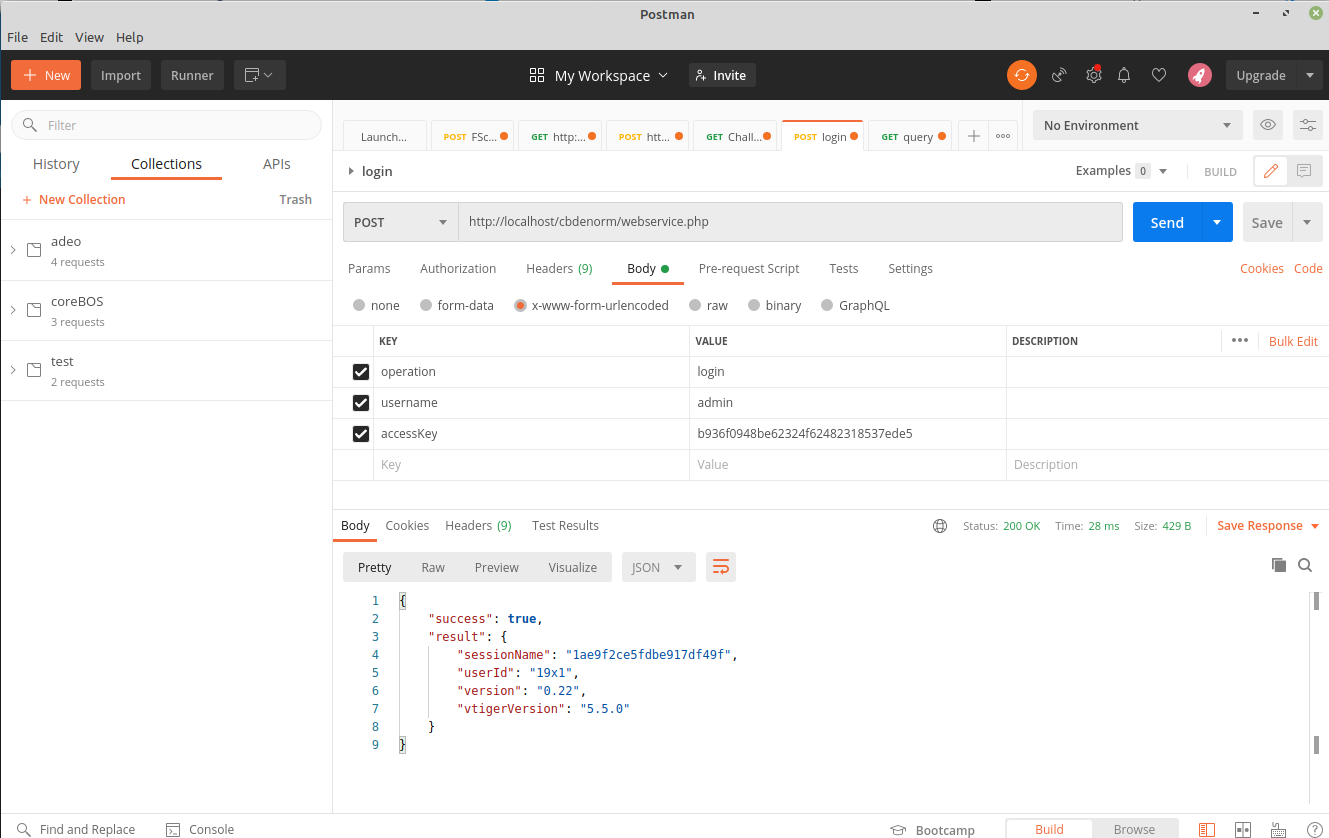Click the request URL field
This screenshot has width=1329, height=838.
790,222
